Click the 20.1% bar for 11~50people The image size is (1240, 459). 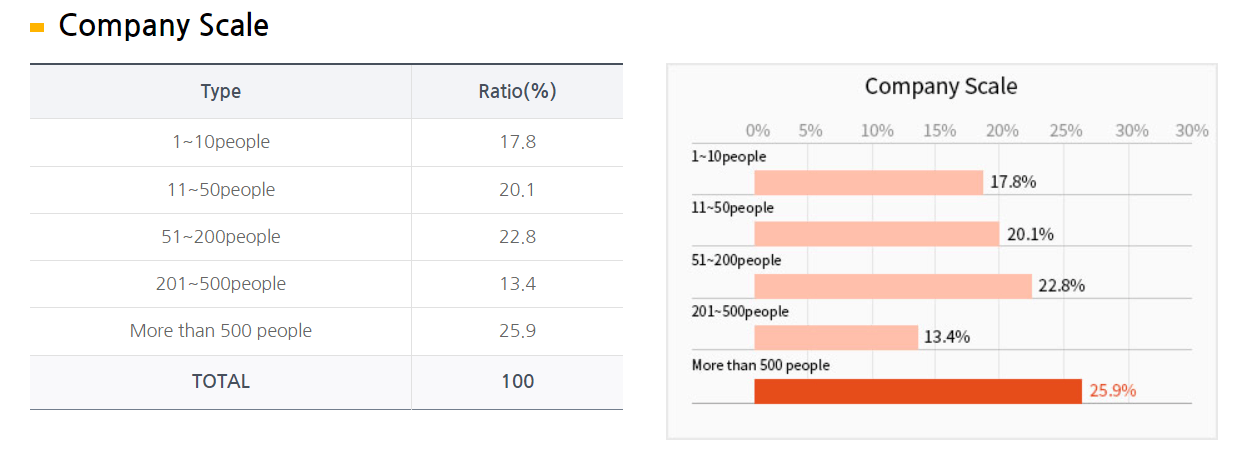pyautogui.click(x=876, y=234)
